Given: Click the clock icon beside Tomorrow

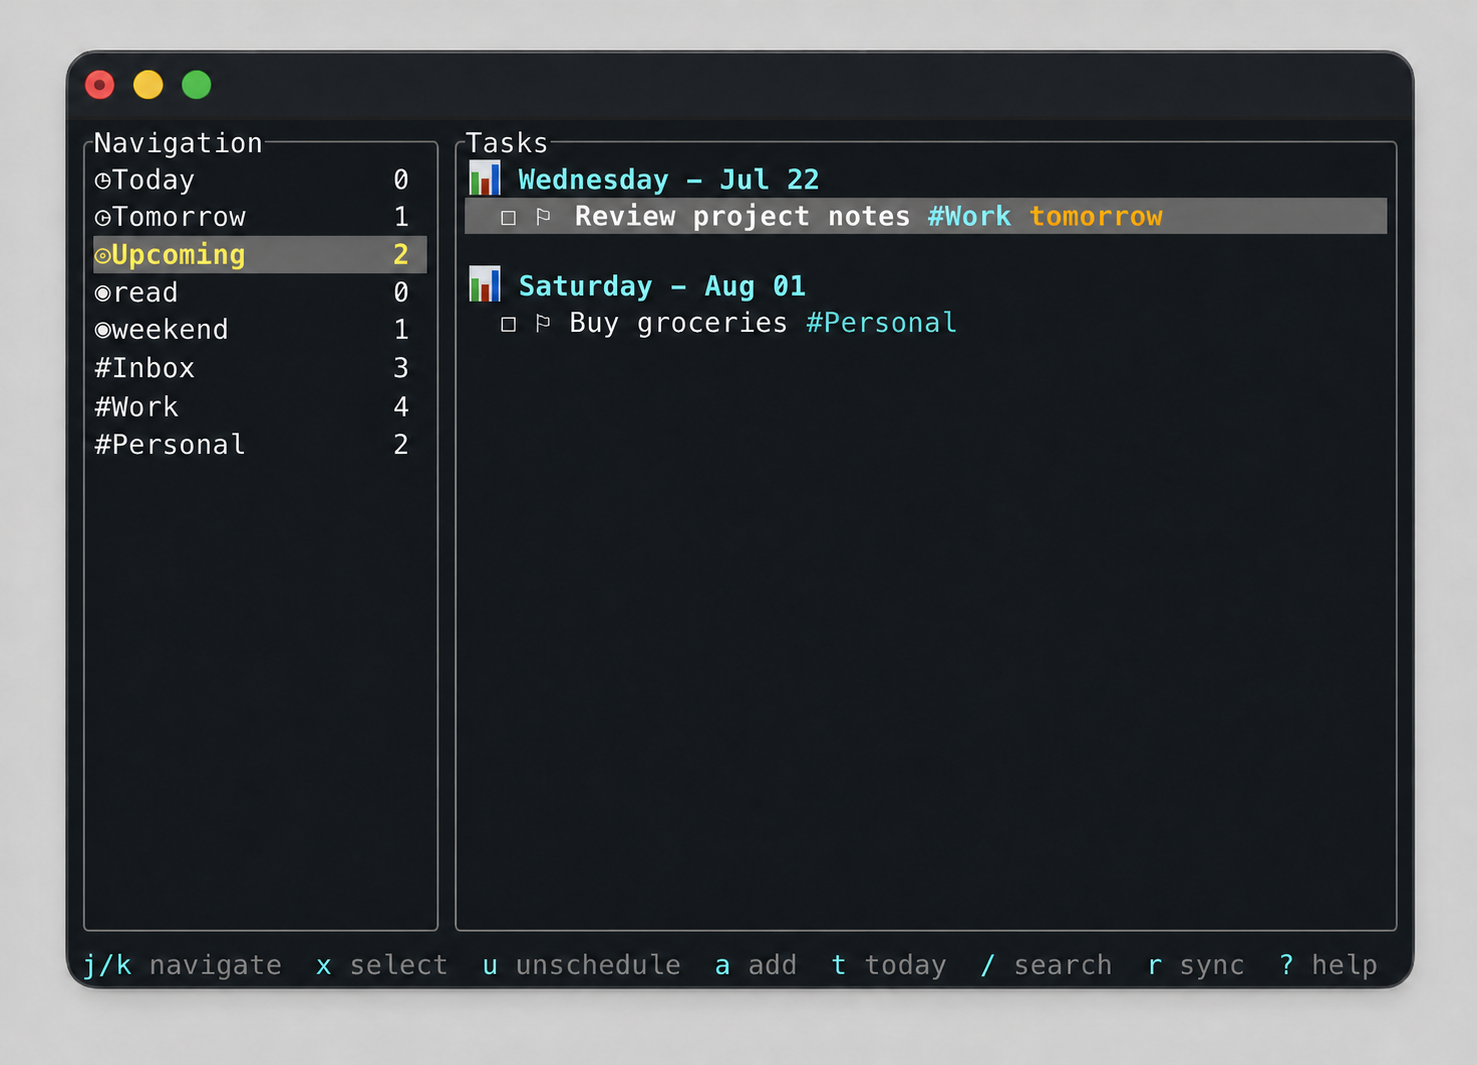Looking at the screenshot, I should pyautogui.click(x=102, y=218).
